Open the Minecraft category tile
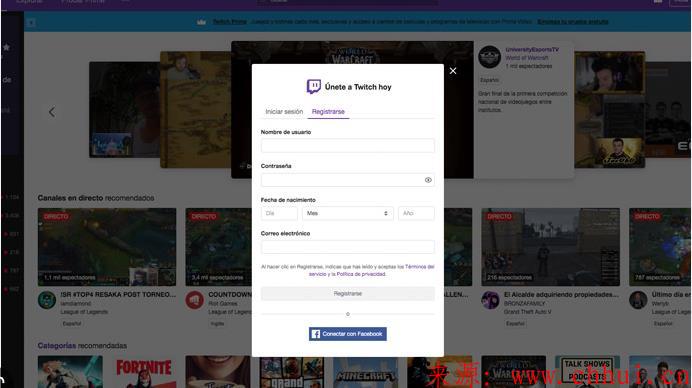The width and height of the screenshot is (692, 388). click(365, 372)
